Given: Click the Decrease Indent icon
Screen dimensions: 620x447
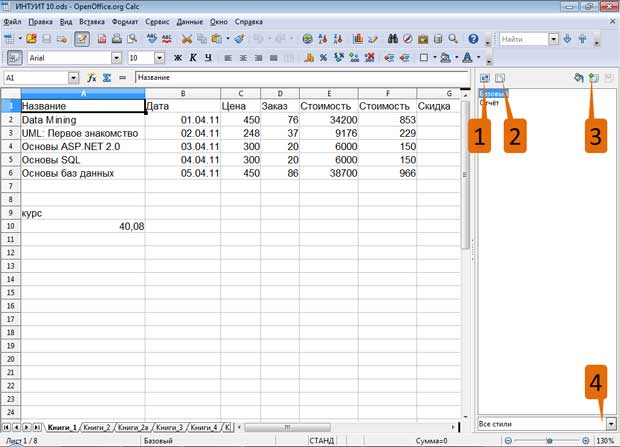Looking at the screenshot, I should click(389, 58).
